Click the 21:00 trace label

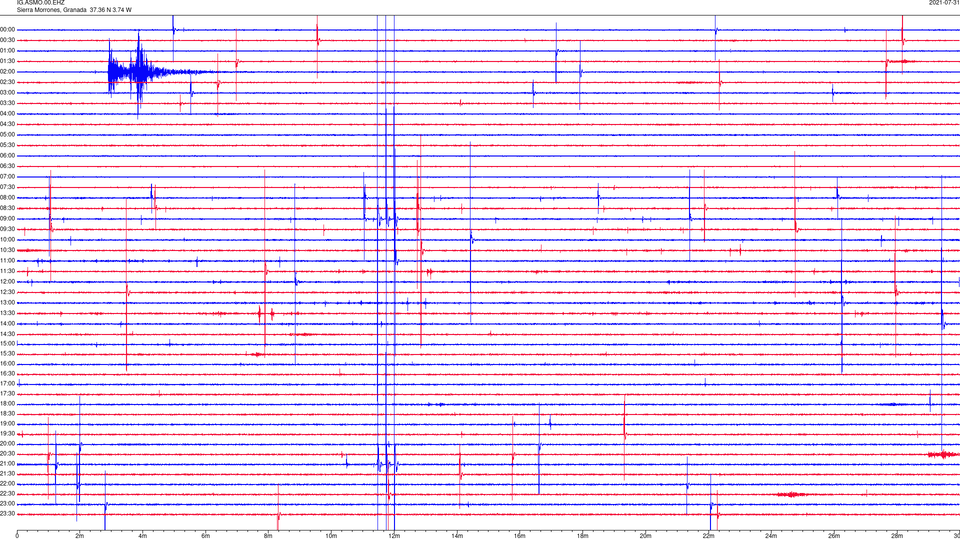click(x=7, y=463)
